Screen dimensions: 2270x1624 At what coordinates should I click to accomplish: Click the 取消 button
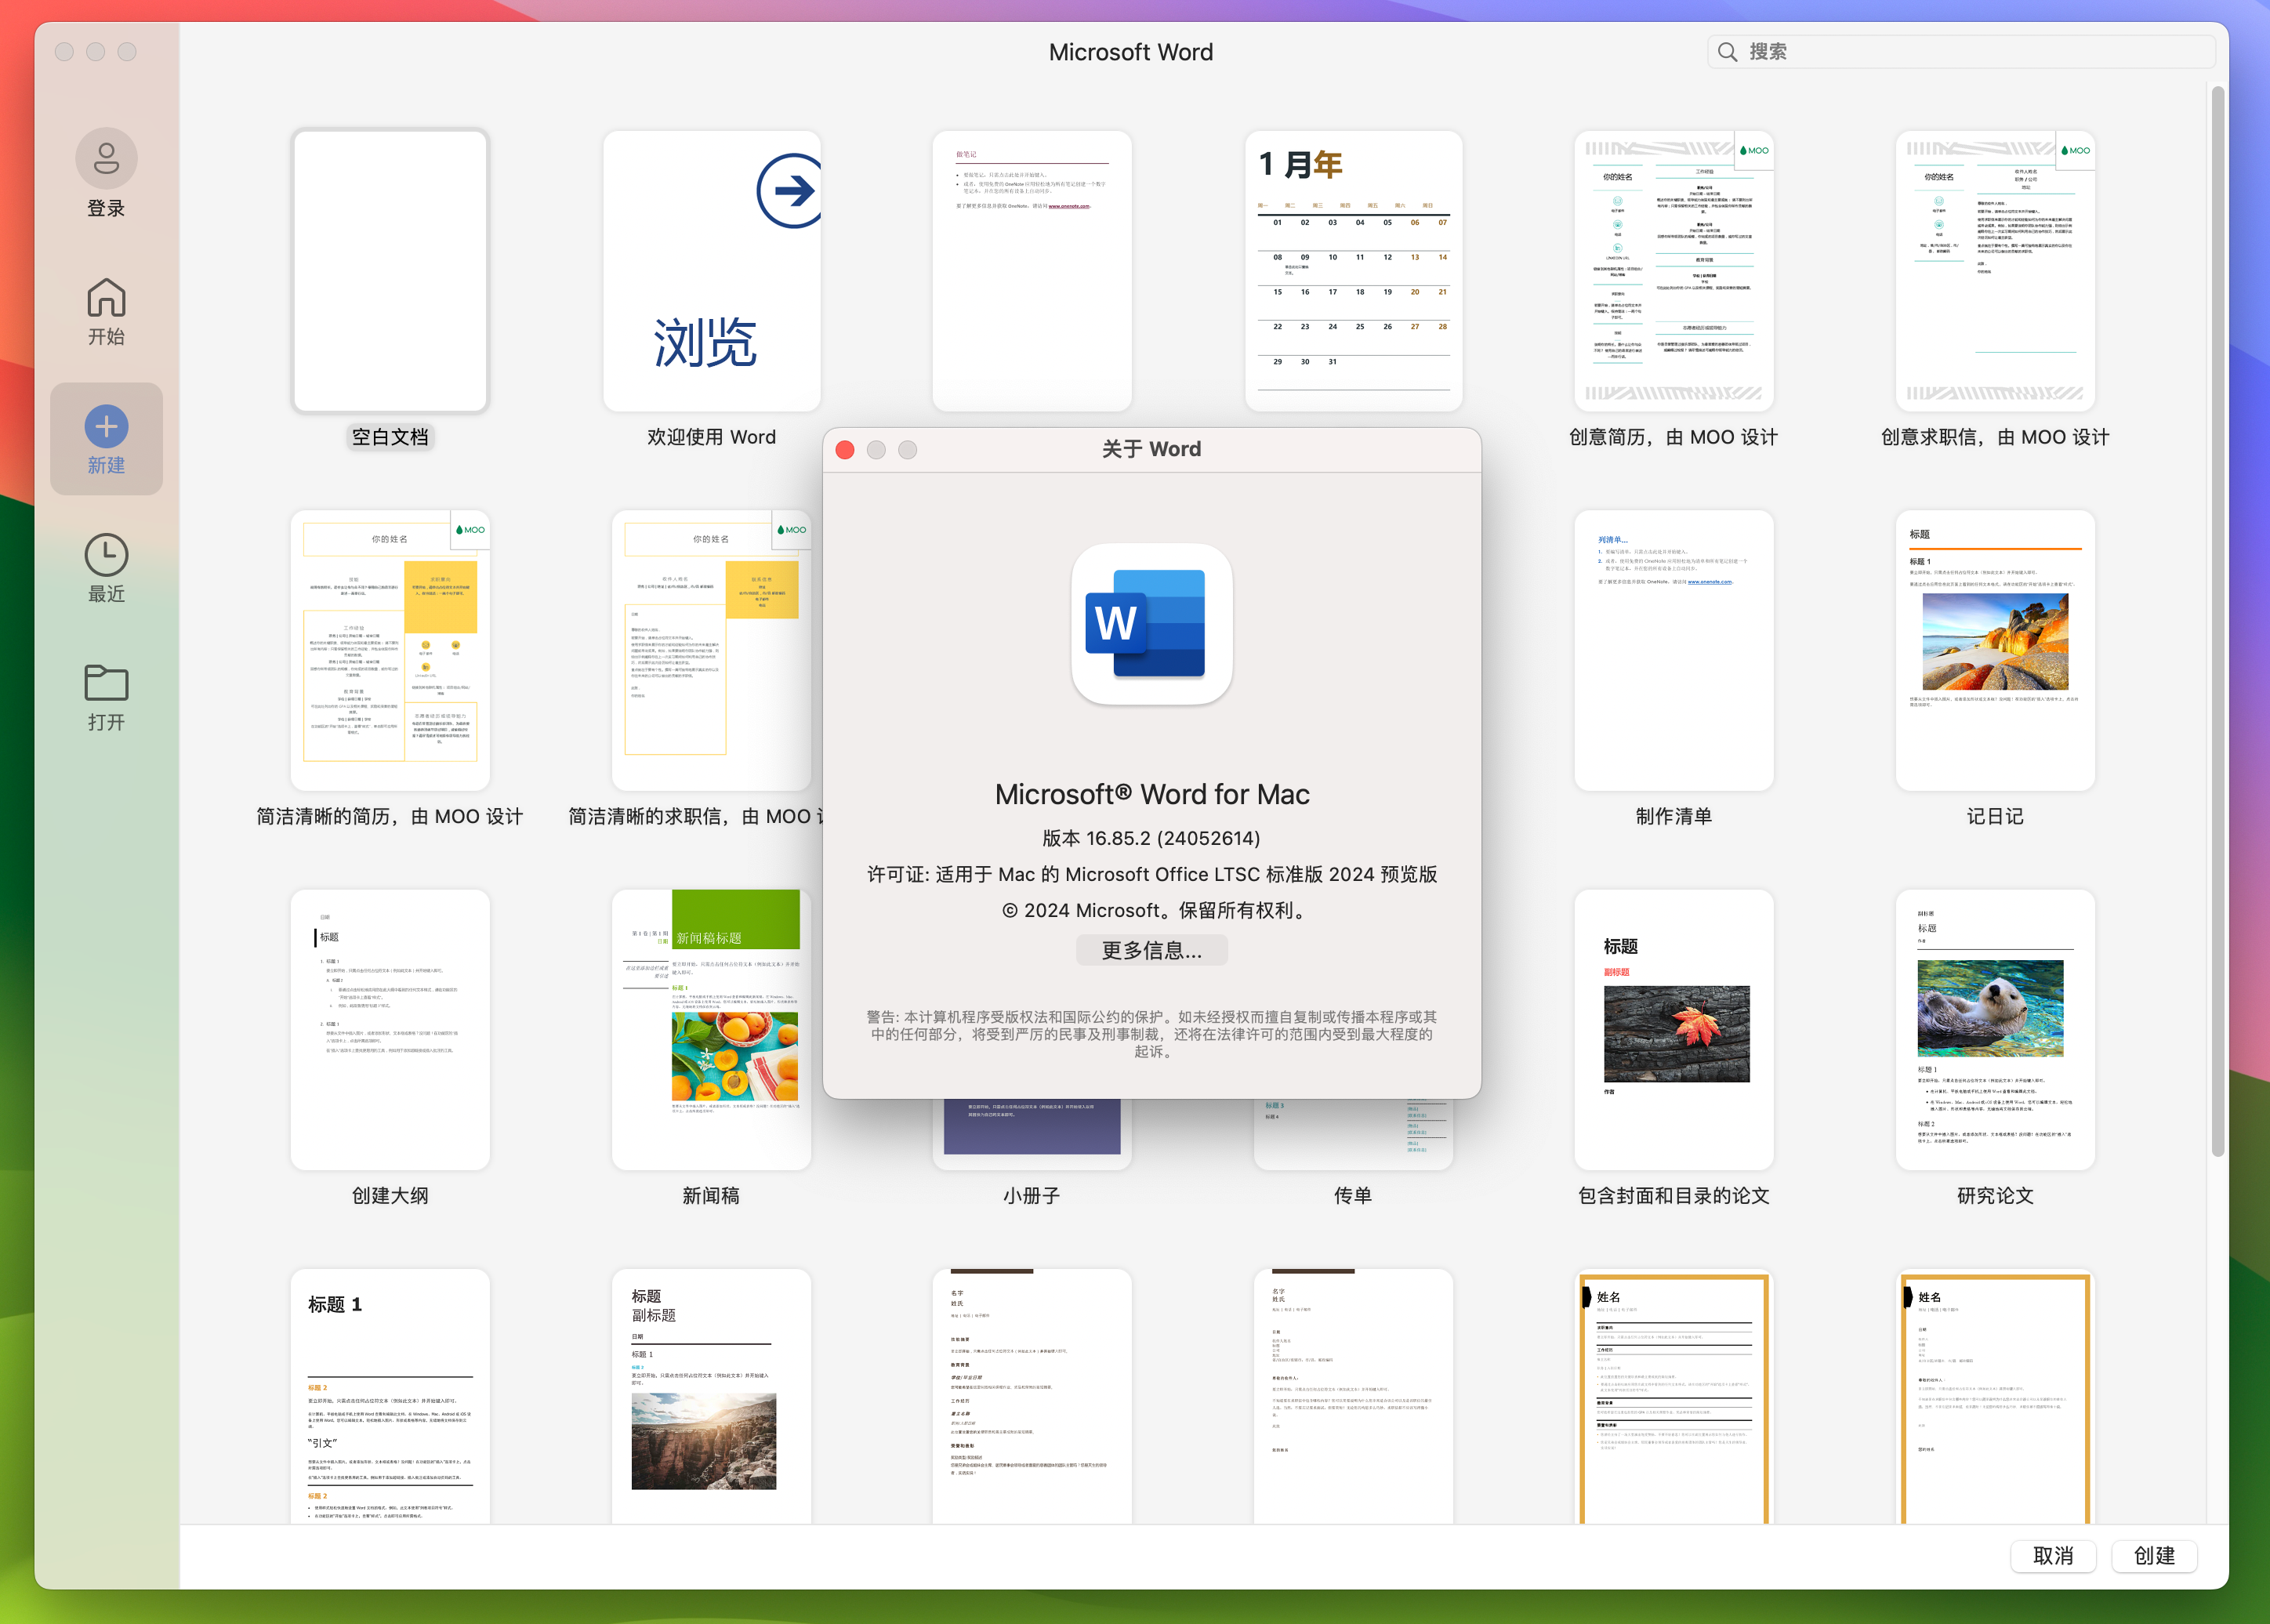tap(2052, 1556)
